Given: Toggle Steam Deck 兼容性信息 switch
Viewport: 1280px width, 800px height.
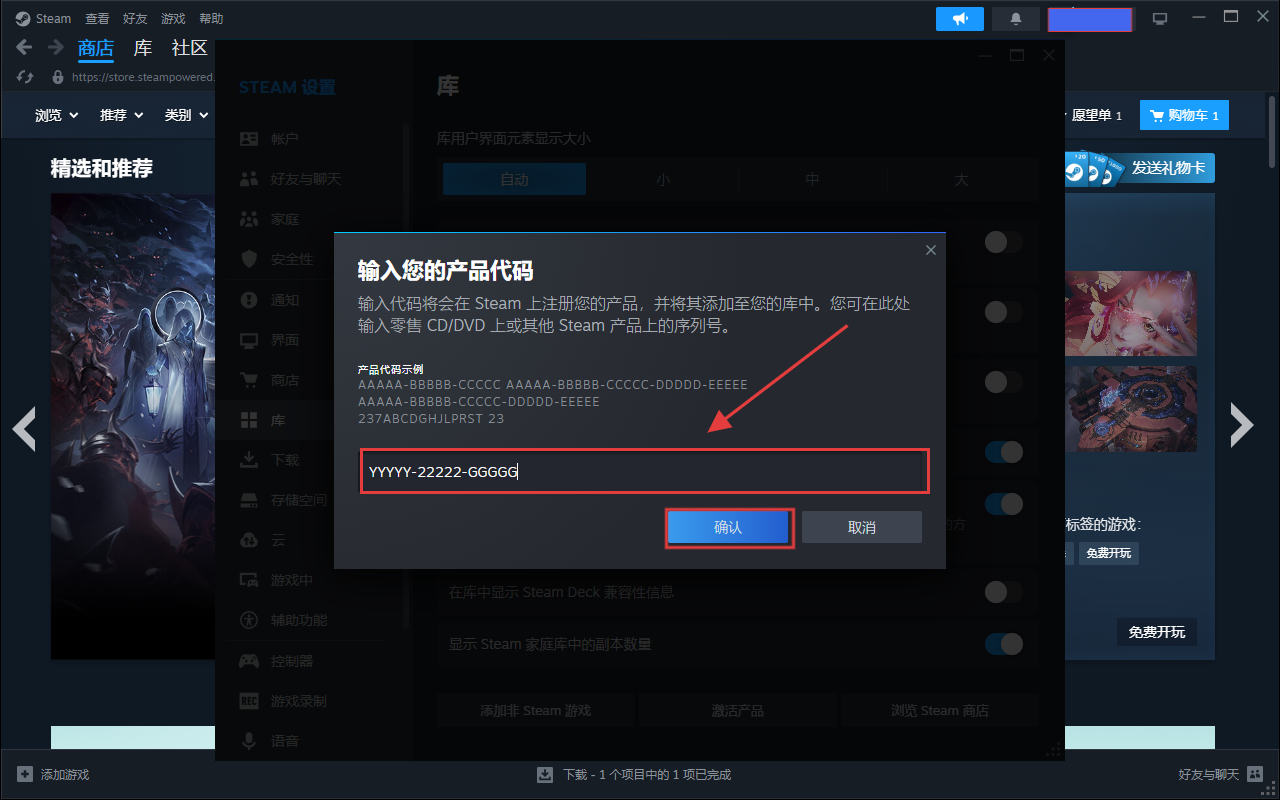Looking at the screenshot, I should coord(1004,592).
